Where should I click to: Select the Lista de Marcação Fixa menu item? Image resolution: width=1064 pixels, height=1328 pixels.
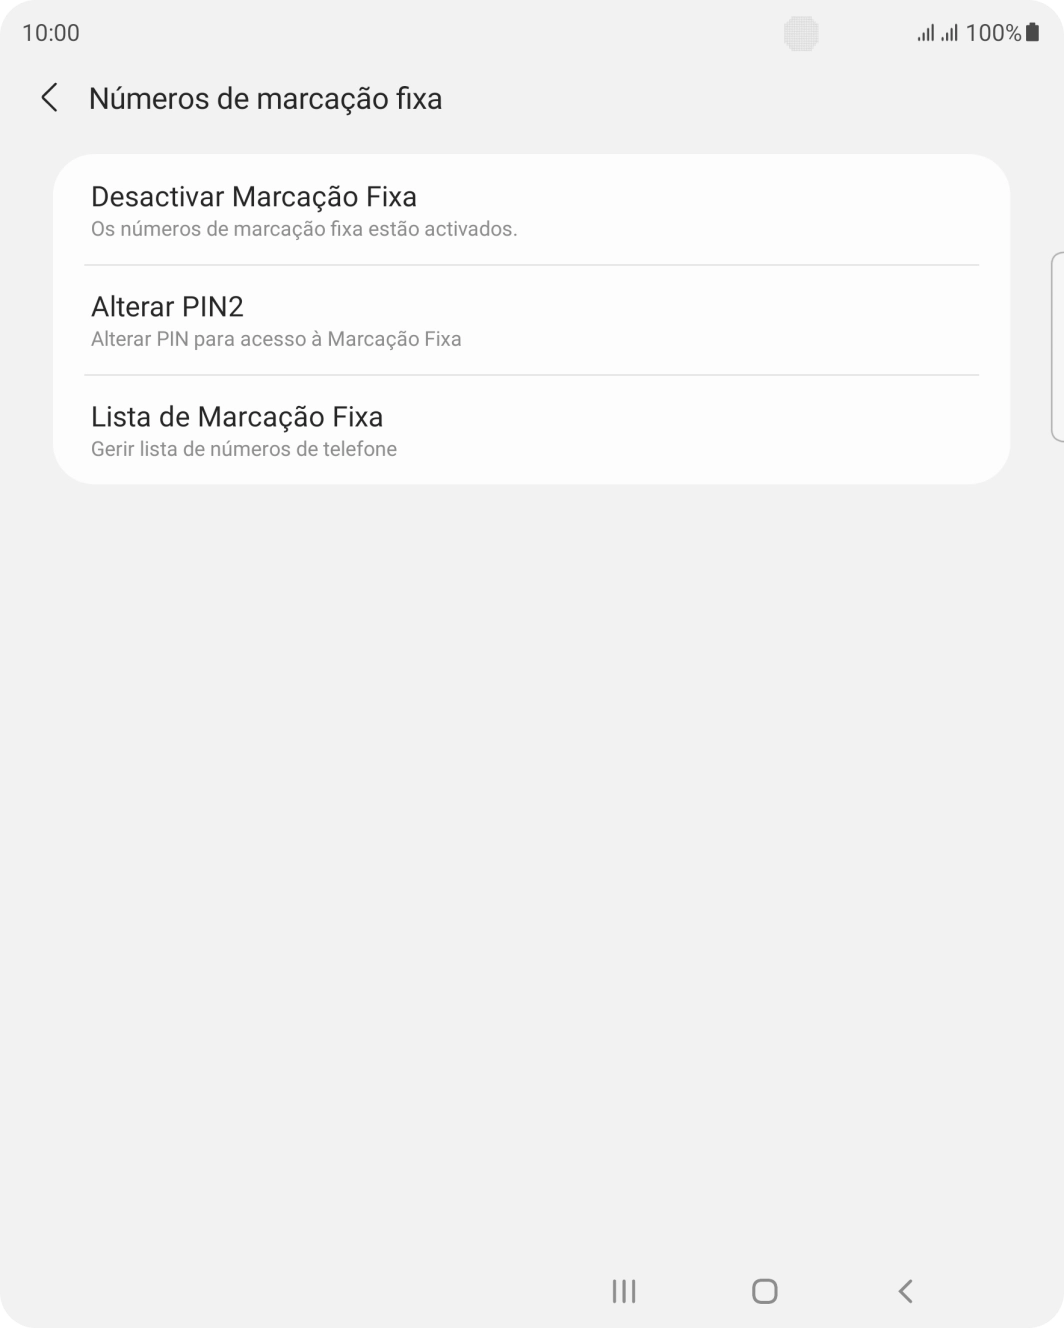(531, 429)
